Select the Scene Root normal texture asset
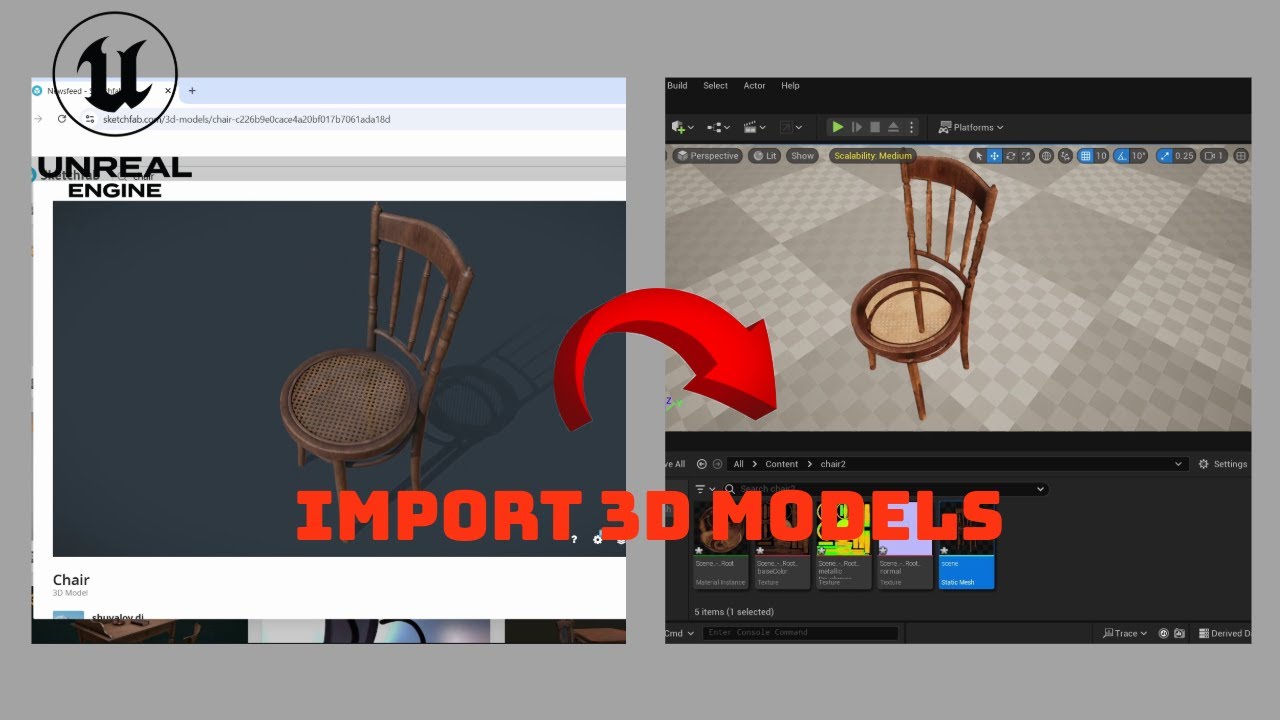 [905, 545]
